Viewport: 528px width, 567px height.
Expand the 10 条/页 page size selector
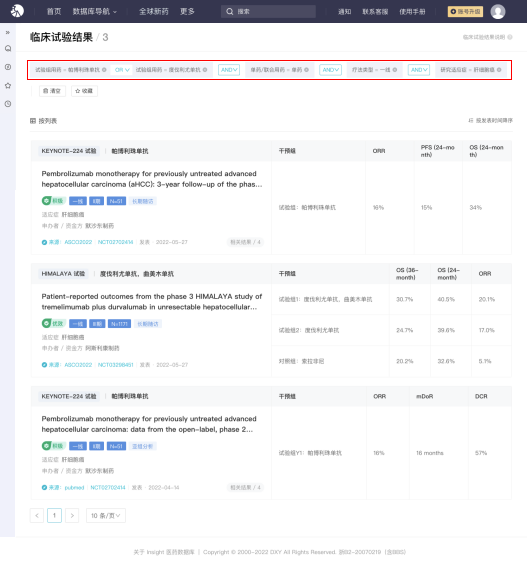click(x=106, y=515)
